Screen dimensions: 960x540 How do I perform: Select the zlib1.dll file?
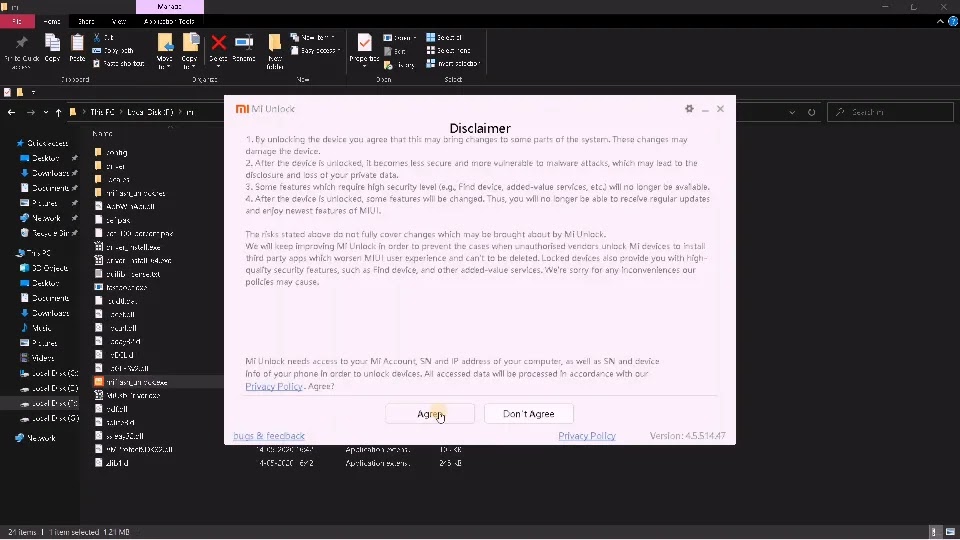click(x=112, y=463)
